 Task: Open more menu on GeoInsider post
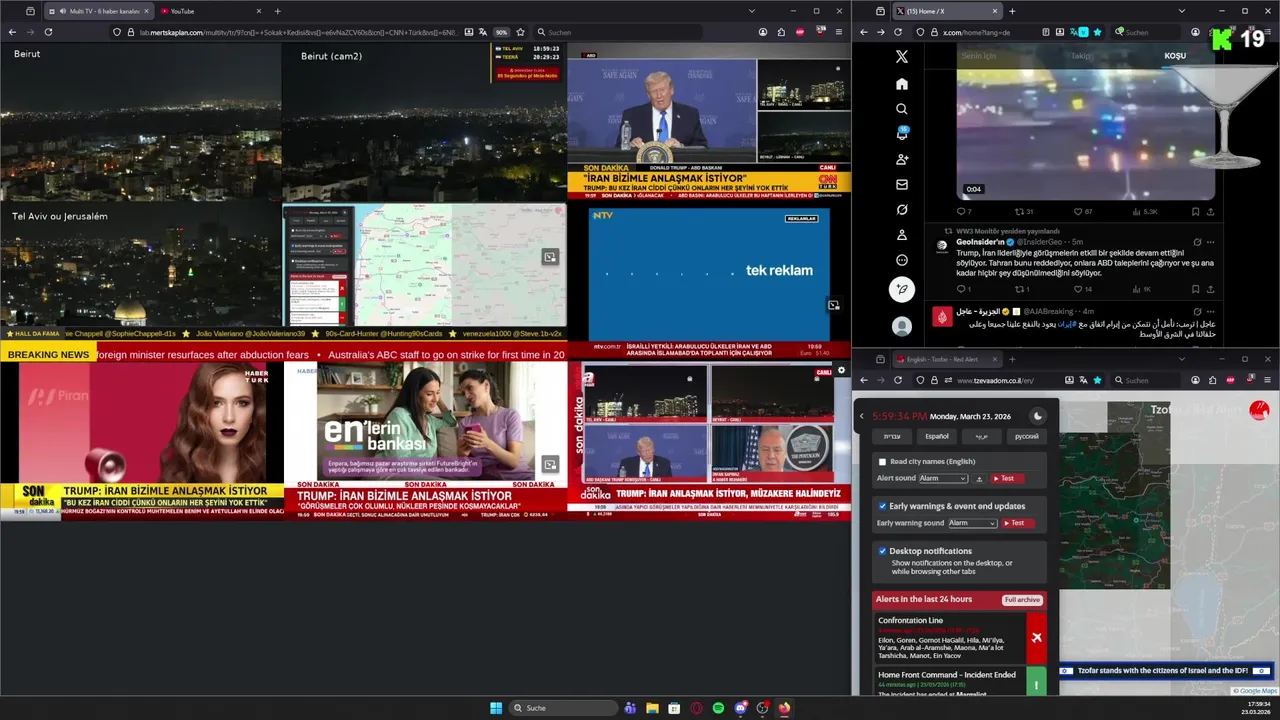coord(1210,242)
